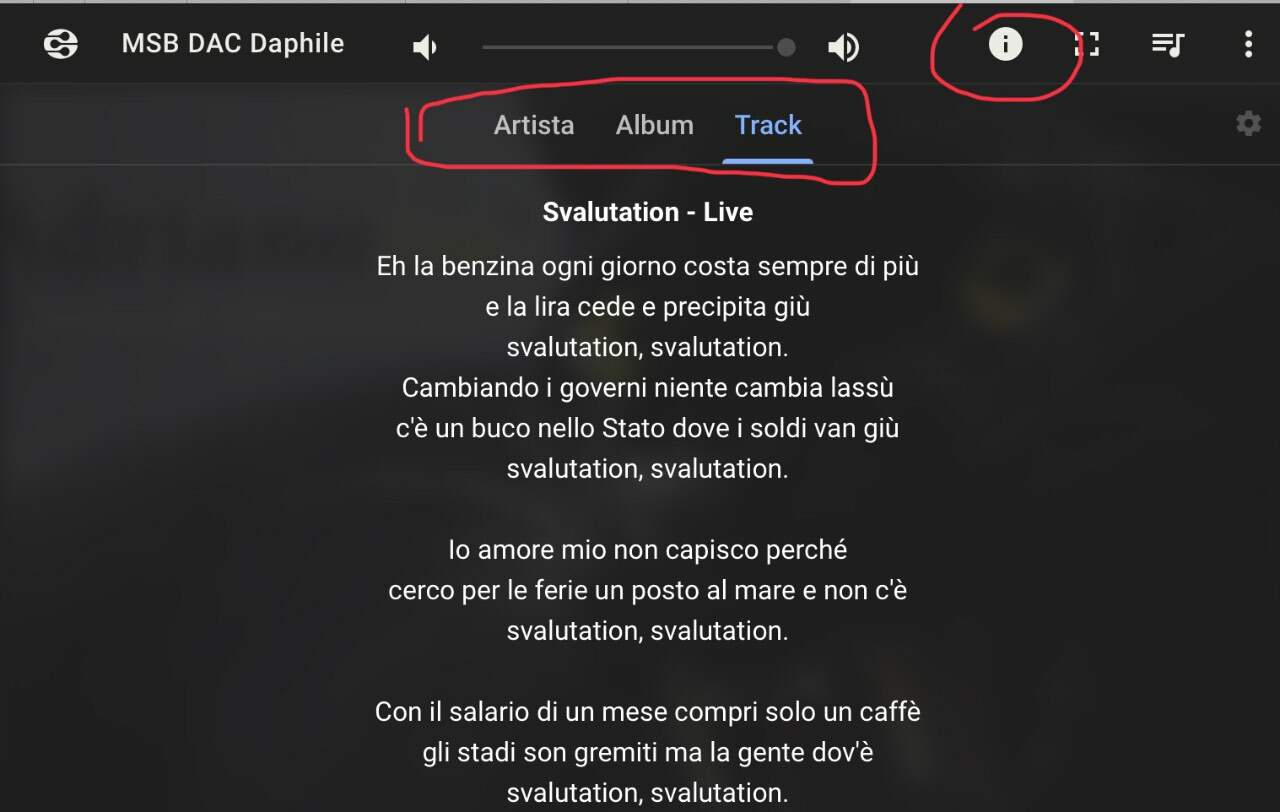Expand now playing with the fullscreen icon
Image resolution: width=1280 pixels, height=812 pixels.
[1087, 44]
